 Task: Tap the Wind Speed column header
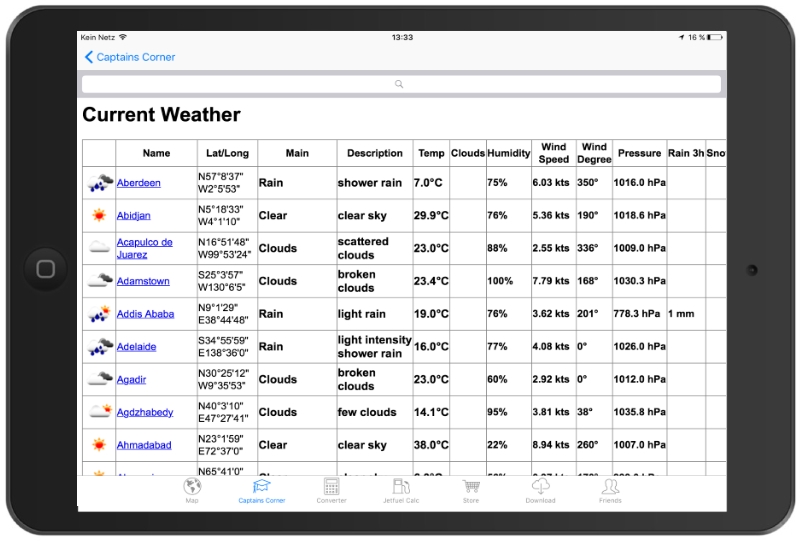click(x=554, y=153)
